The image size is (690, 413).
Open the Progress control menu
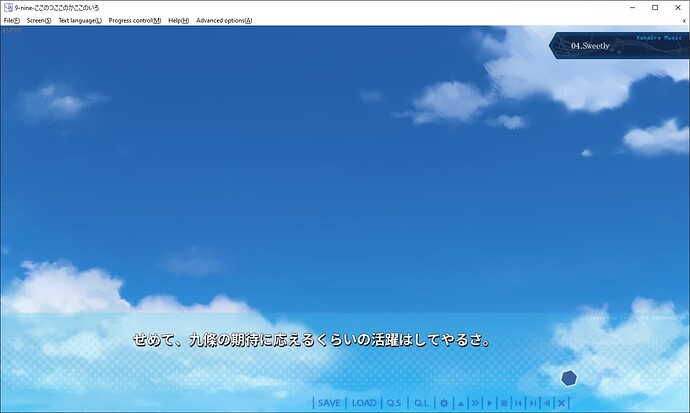pyautogui.click(x=135, y=20)
